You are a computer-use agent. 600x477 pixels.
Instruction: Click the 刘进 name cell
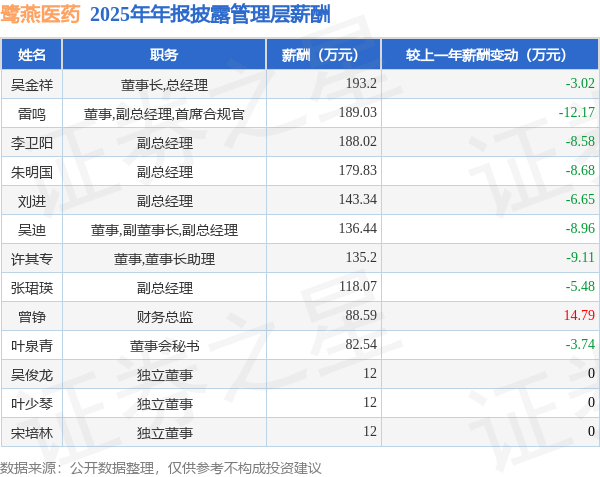point(31,201)
